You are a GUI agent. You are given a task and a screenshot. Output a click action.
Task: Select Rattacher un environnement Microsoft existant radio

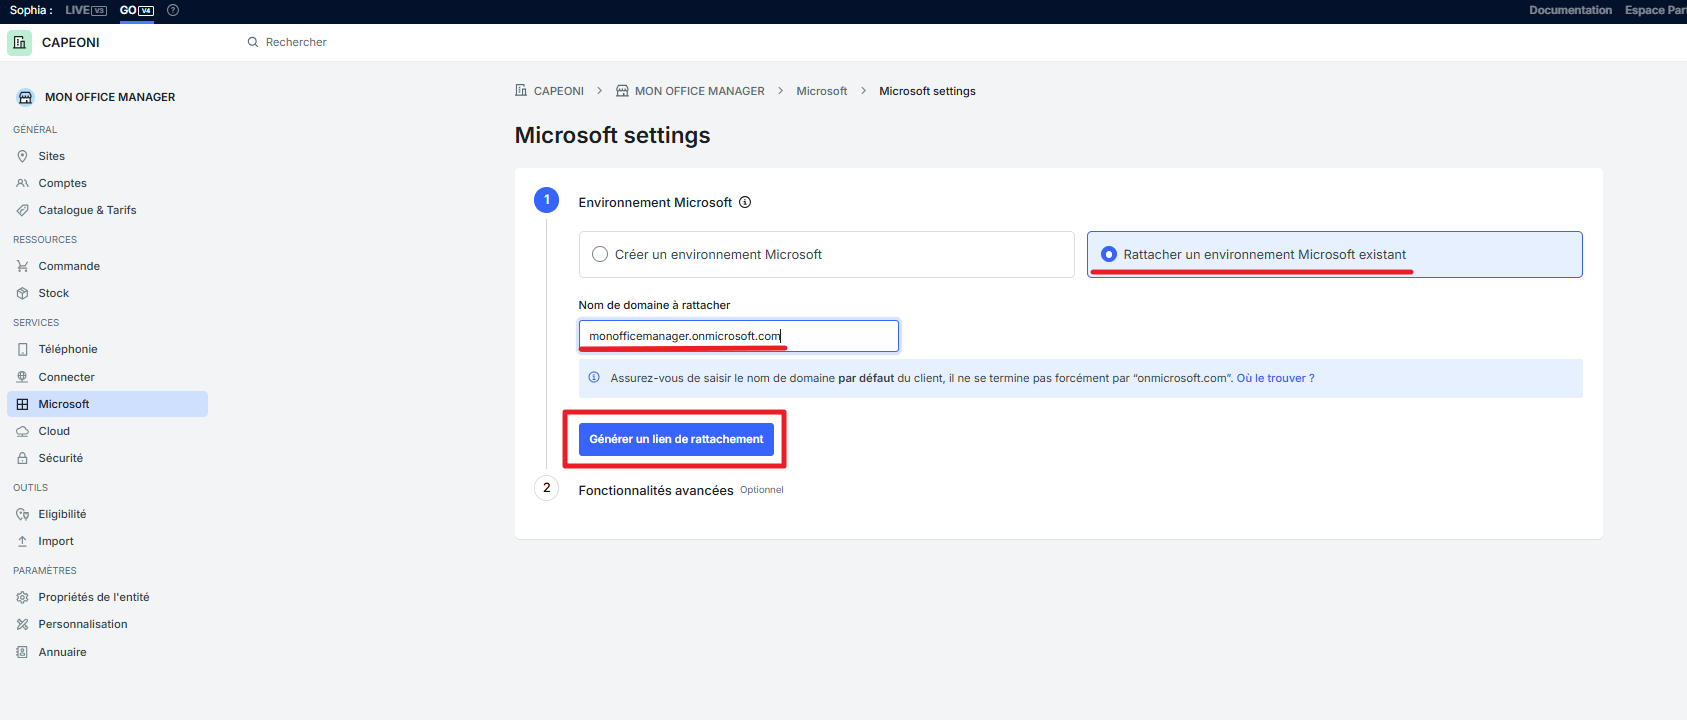(x=1109, y=254)
